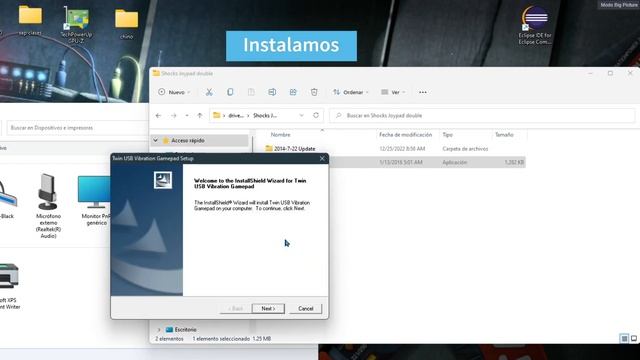640x360 pixels.
Task: Open the leftmost desktop folder next to GPU-Z
Action: coord(30,20)
